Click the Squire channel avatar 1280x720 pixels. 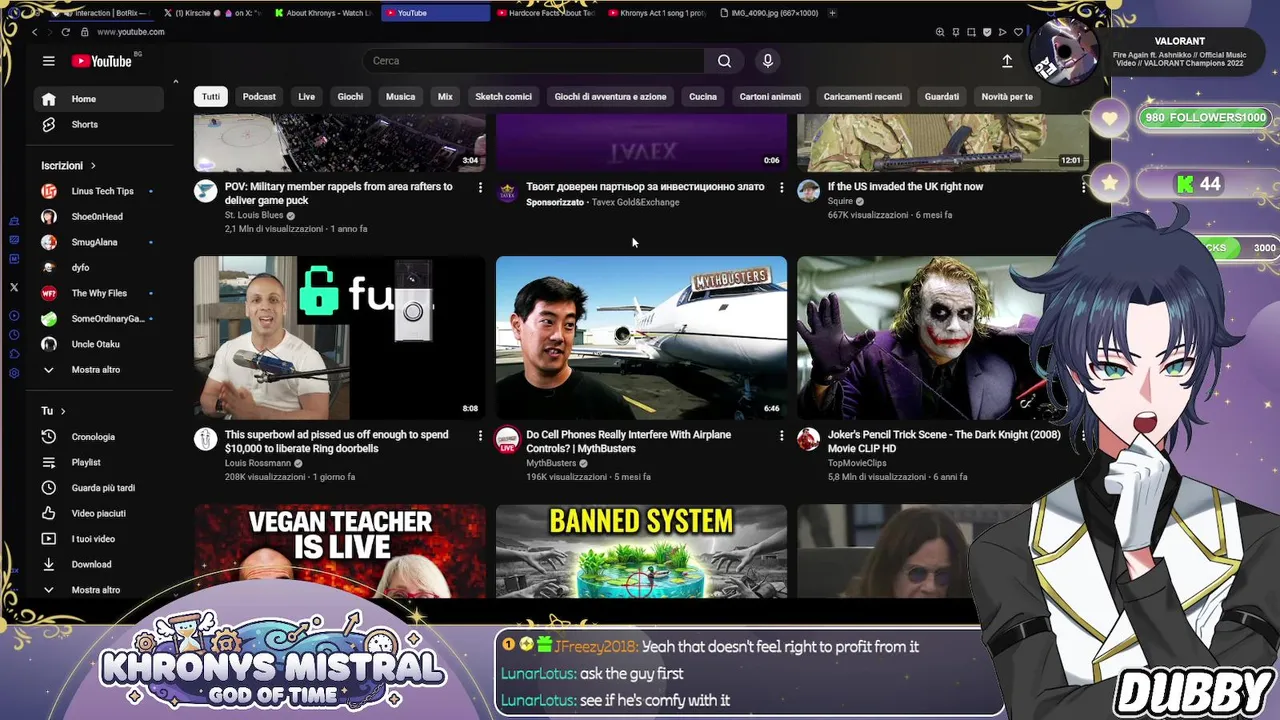coord(808,191)
